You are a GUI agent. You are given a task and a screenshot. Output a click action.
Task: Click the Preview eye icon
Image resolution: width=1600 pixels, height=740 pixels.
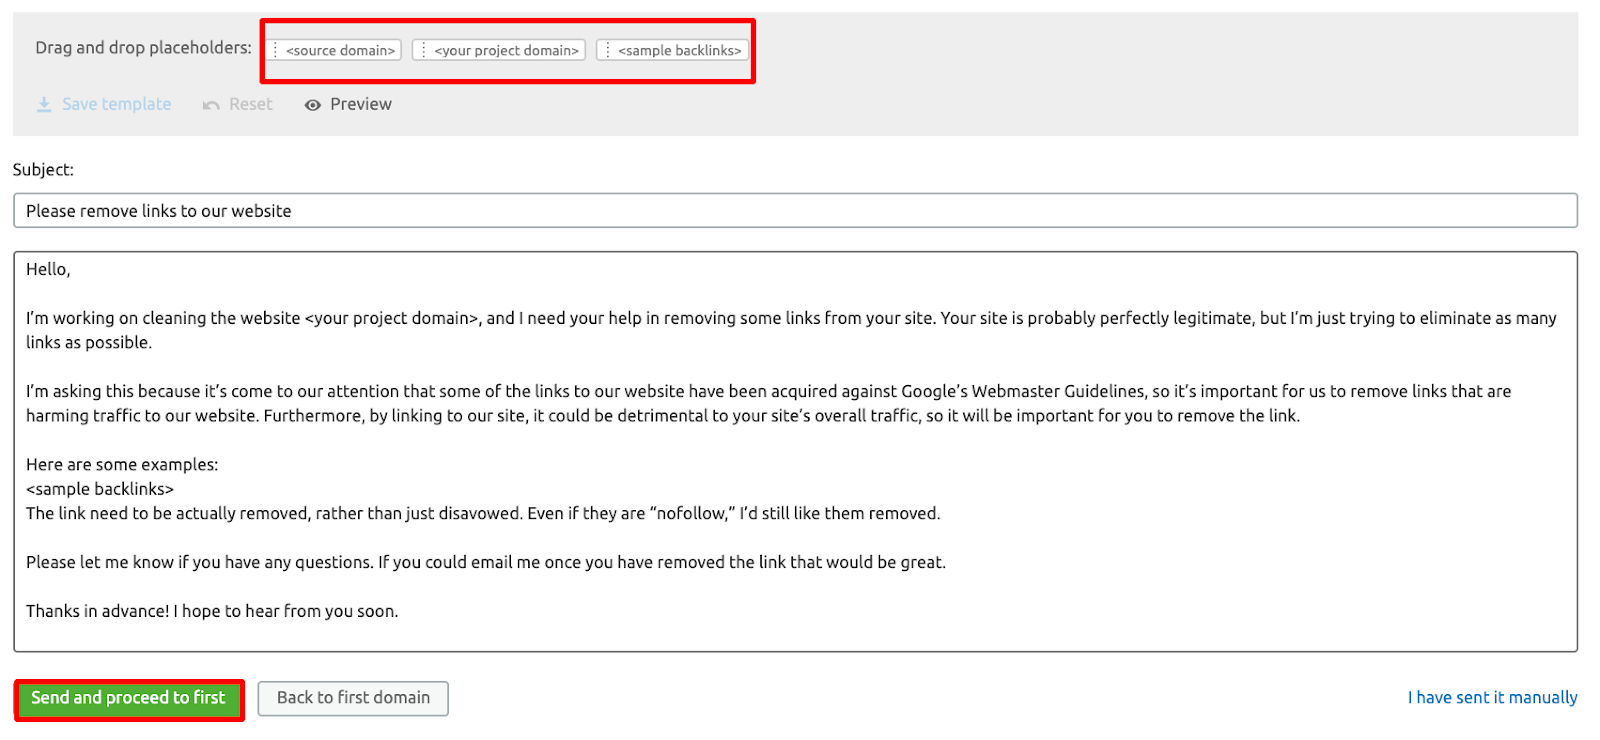313,105
